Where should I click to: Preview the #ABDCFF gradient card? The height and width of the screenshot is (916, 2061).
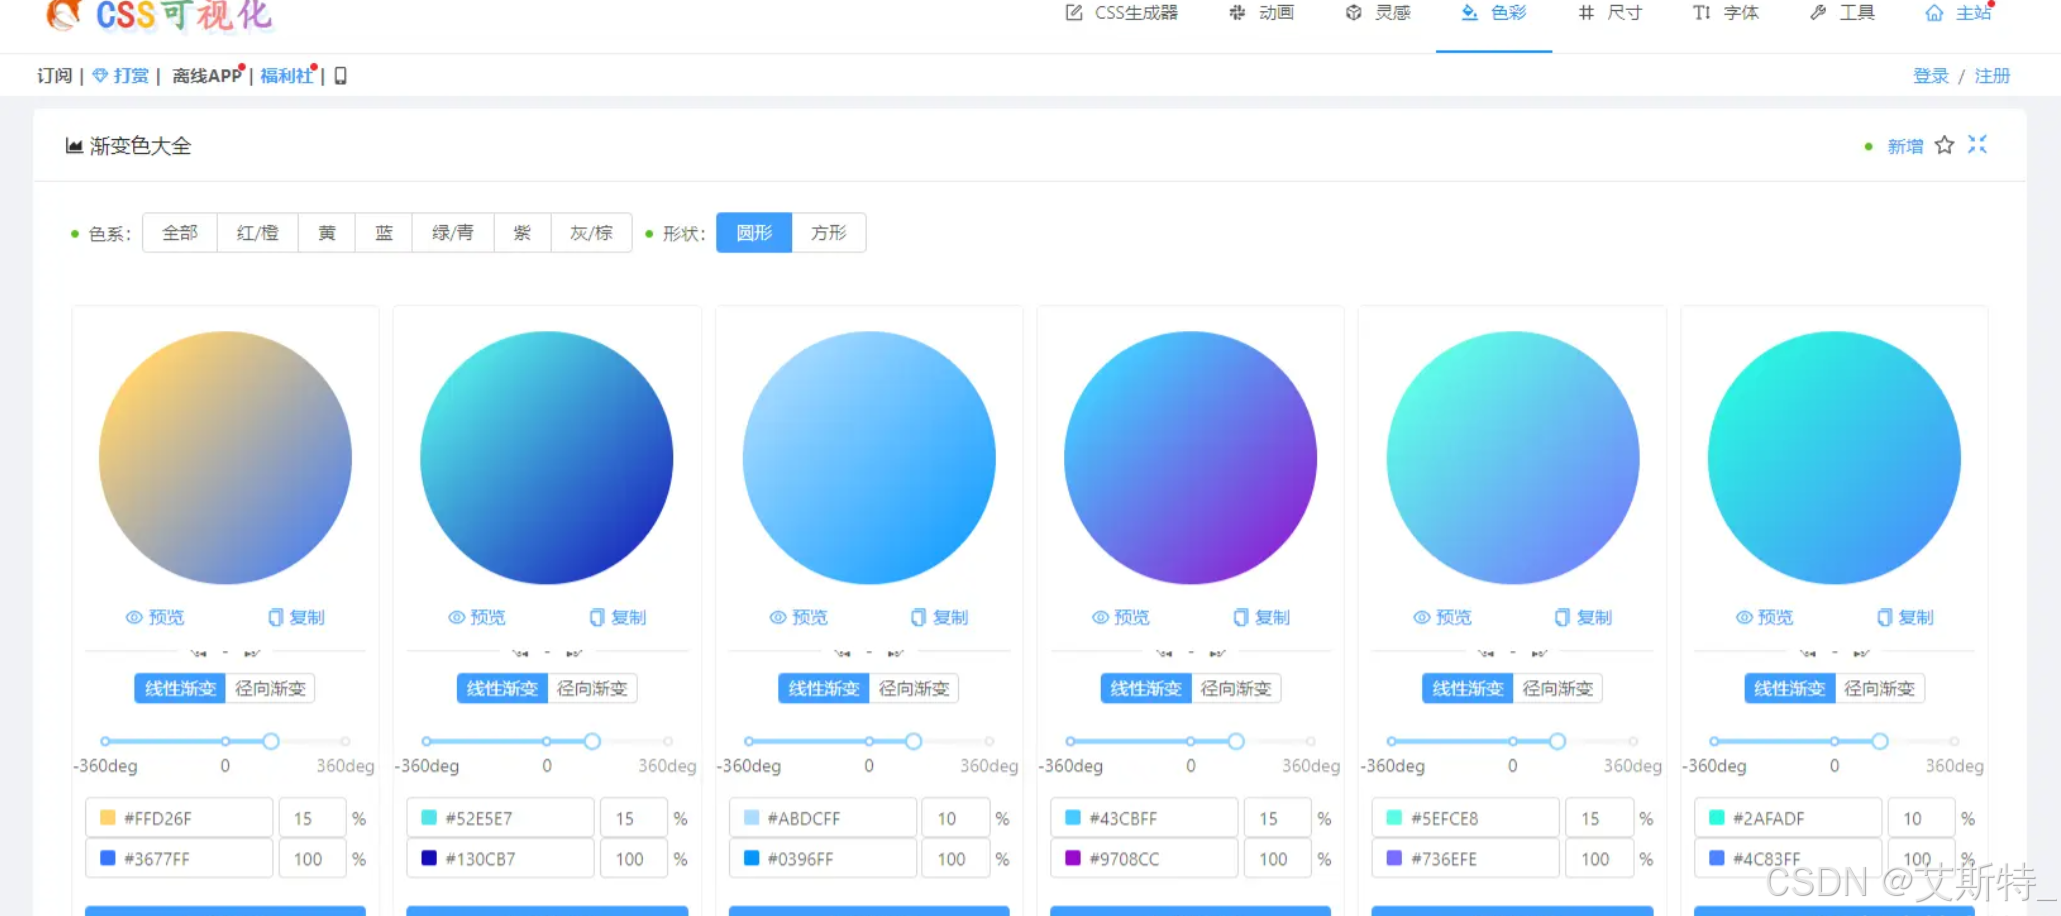click(799, 617)
